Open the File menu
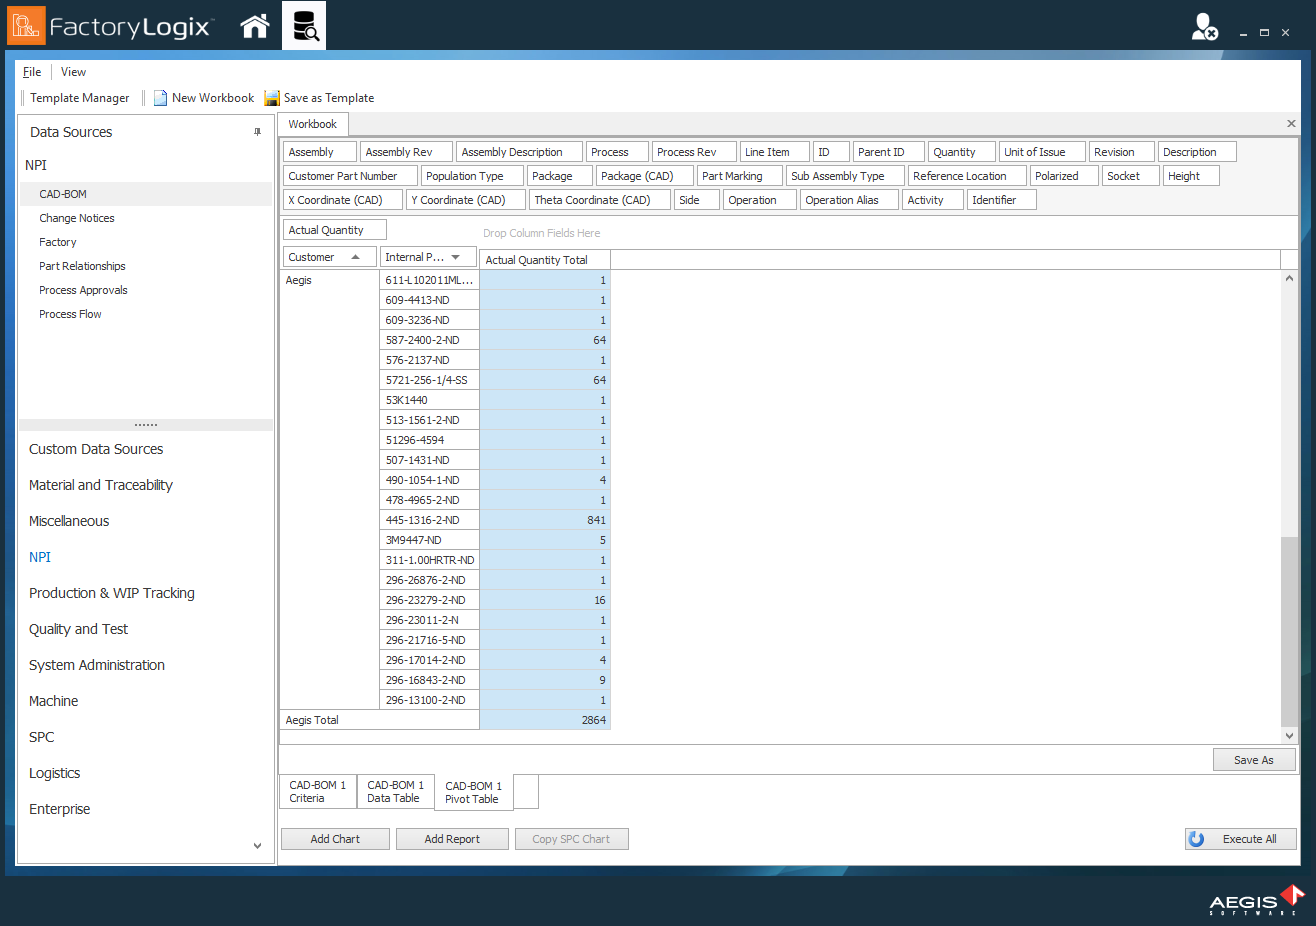This screenshot has height=926, width=1316. (x=30, y=71)
